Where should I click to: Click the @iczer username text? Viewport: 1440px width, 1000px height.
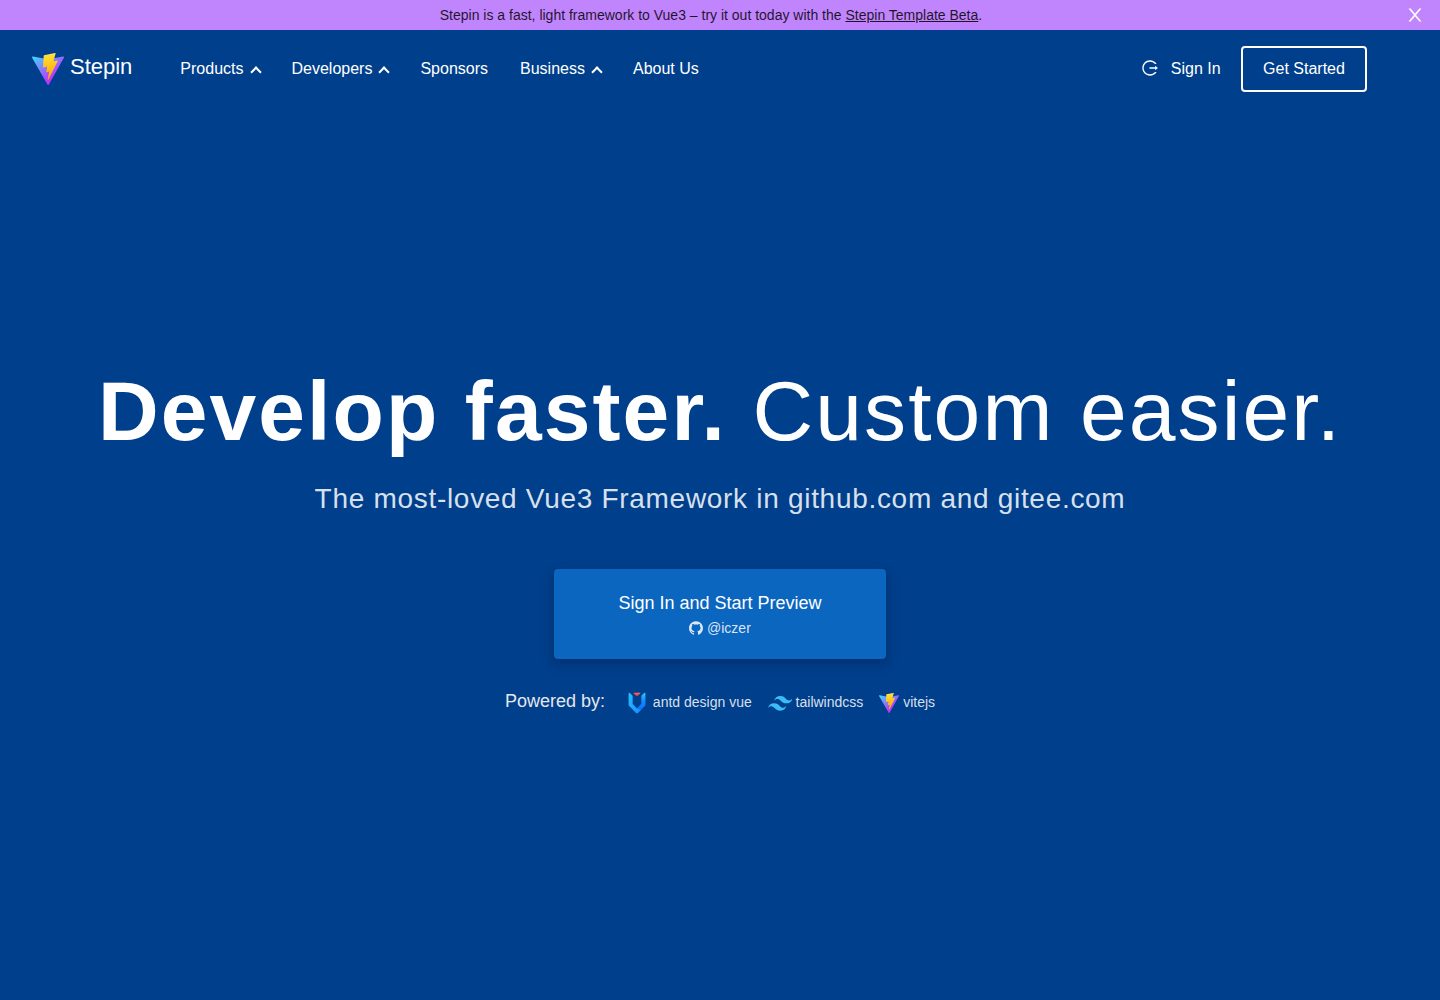729,628
